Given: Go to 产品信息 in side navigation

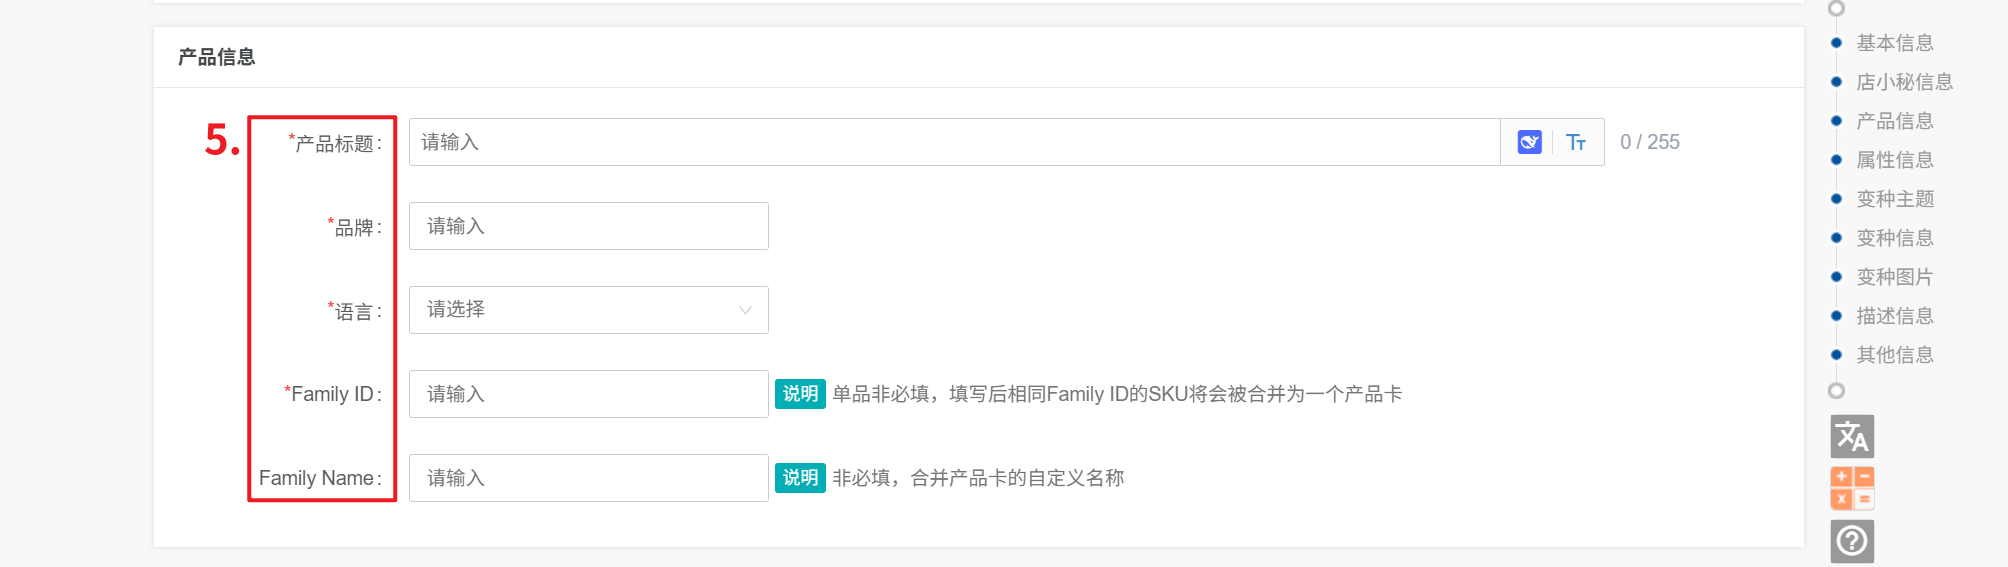Looking at the screenshot, I should pyautogui.click(x=1894, y=121).
